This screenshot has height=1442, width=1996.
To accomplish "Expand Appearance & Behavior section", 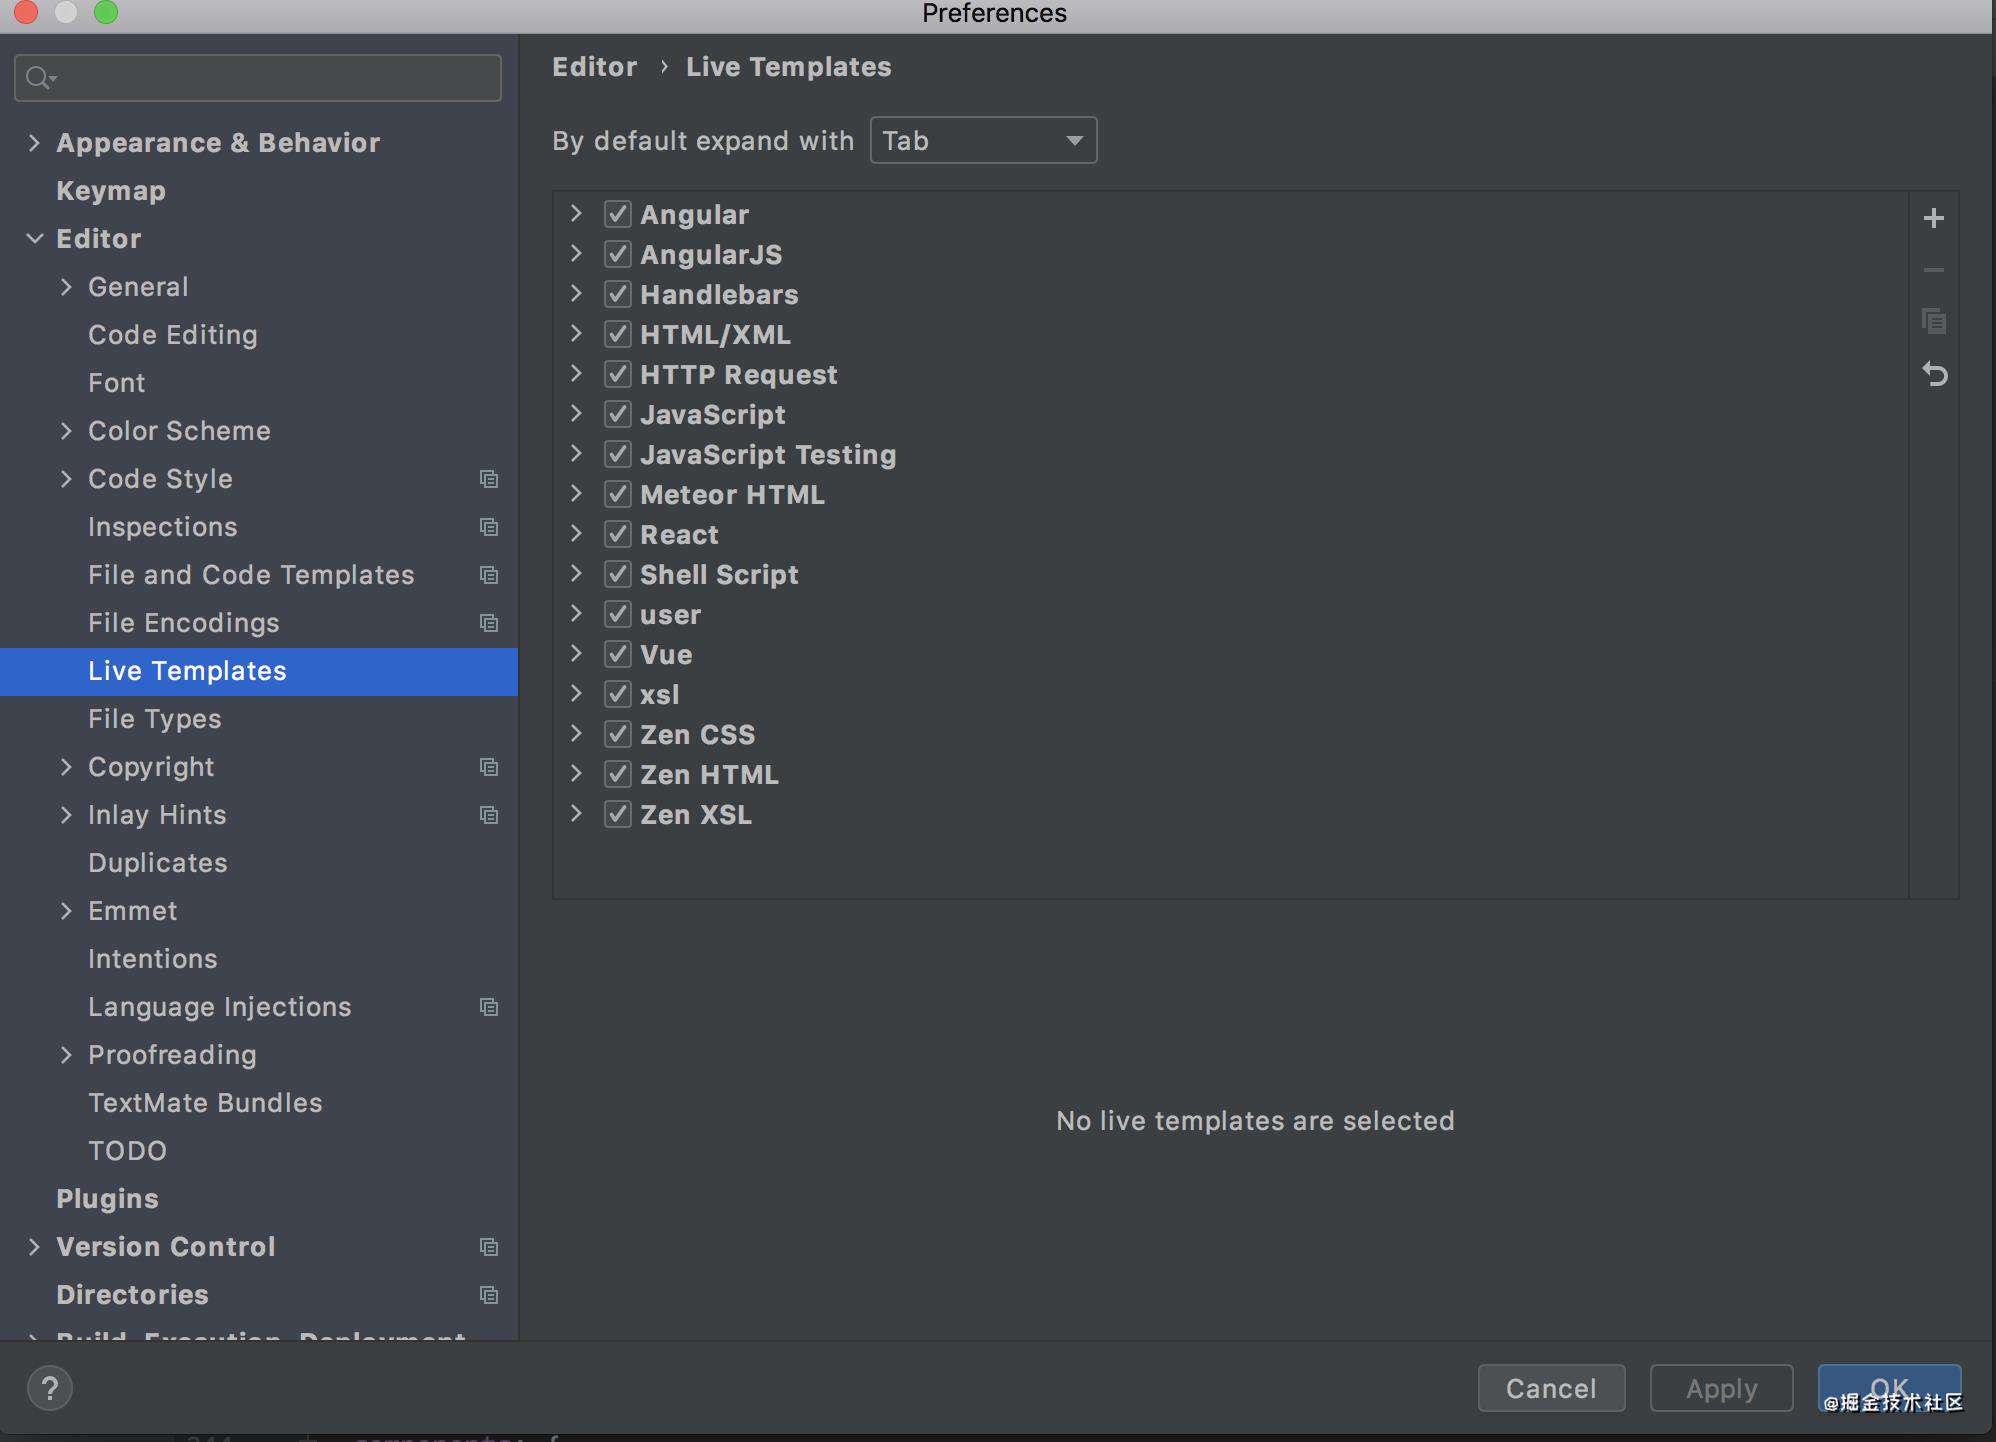I will (34, 143).
